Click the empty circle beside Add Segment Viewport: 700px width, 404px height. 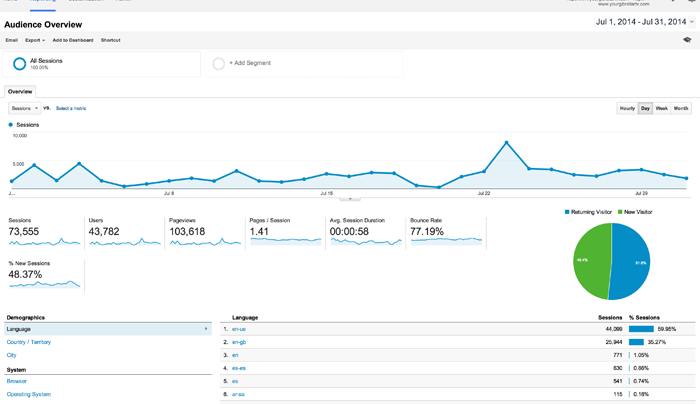tap(218, 64)
